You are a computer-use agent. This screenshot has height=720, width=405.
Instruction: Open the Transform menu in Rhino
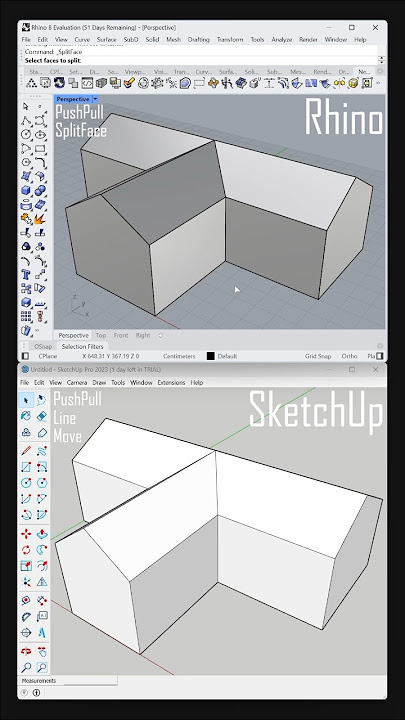(230, 39)
